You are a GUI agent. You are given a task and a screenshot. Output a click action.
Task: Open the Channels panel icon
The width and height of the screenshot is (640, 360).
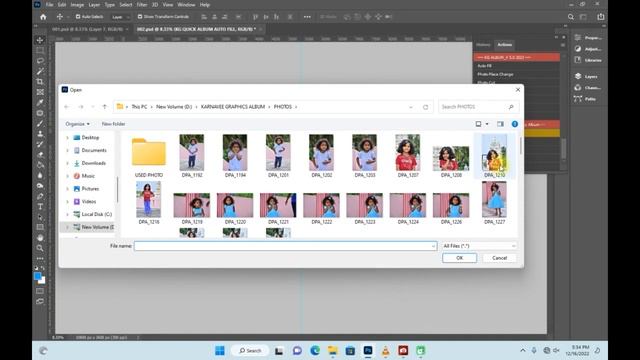pyautogui.click(x=578, y=87)
